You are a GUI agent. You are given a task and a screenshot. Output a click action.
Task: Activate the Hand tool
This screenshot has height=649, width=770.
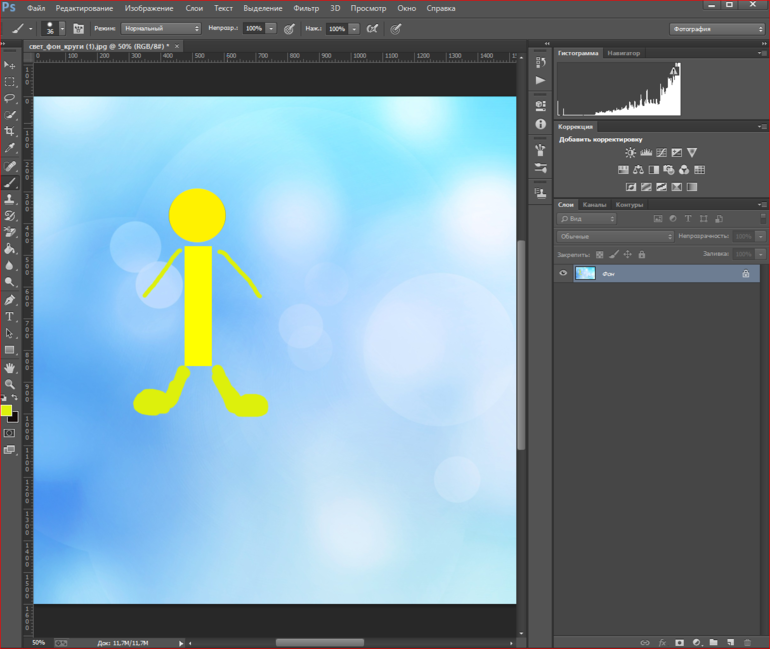tap(10, 368)
